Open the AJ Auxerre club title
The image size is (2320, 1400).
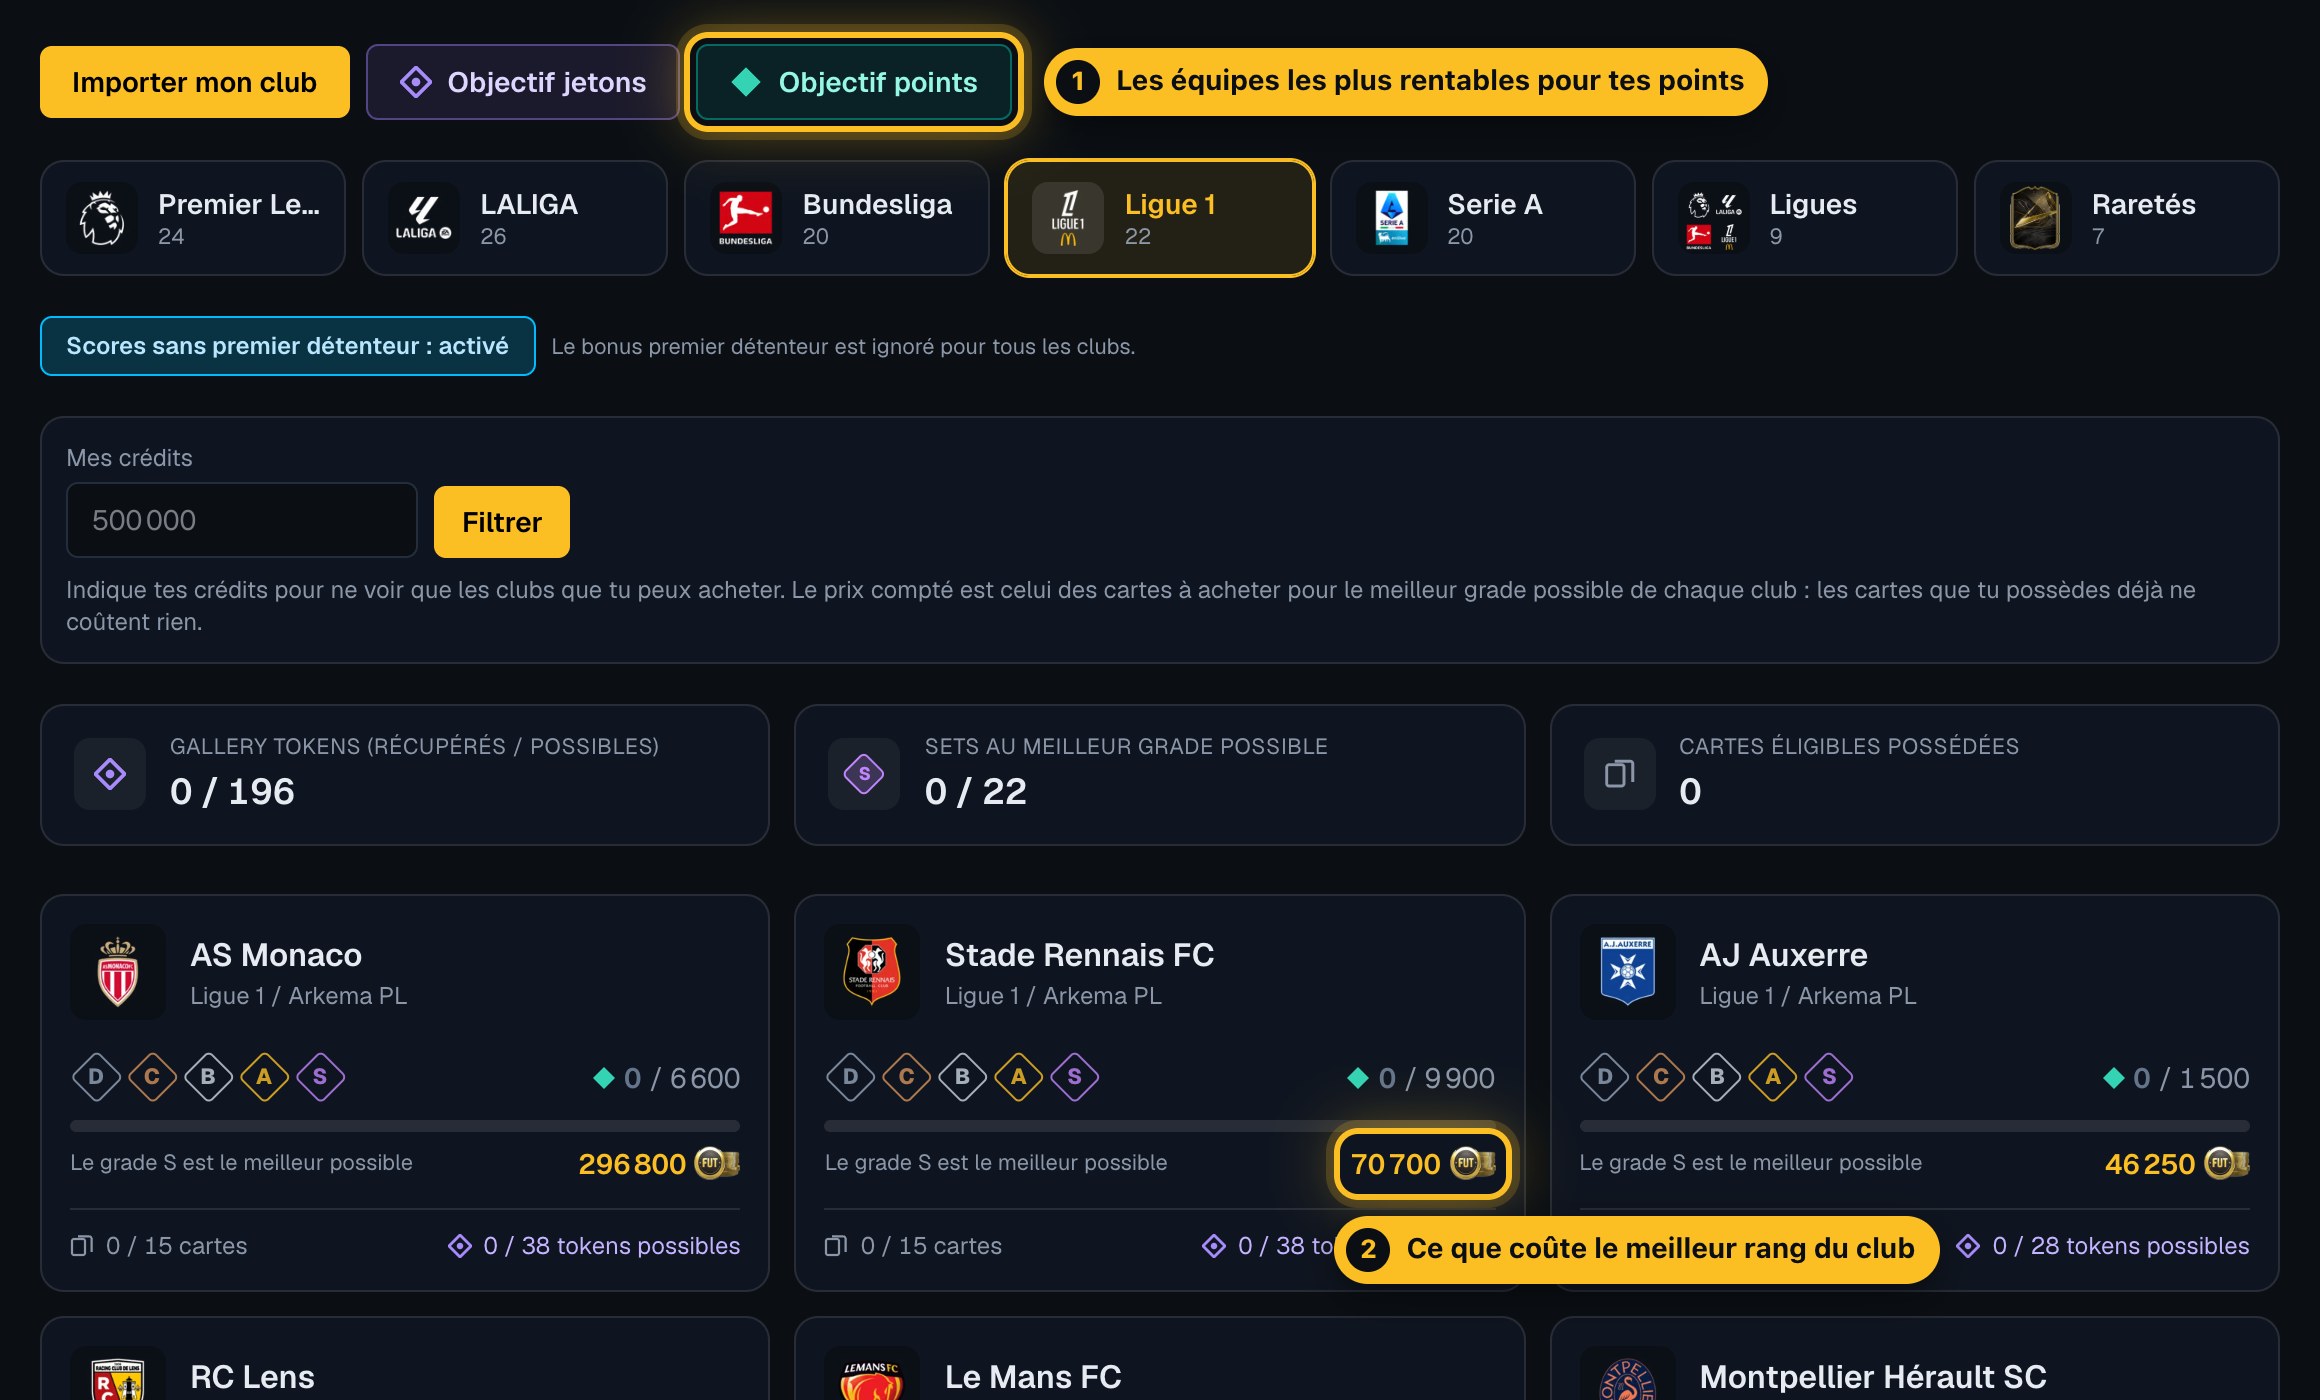point(1783,955)
